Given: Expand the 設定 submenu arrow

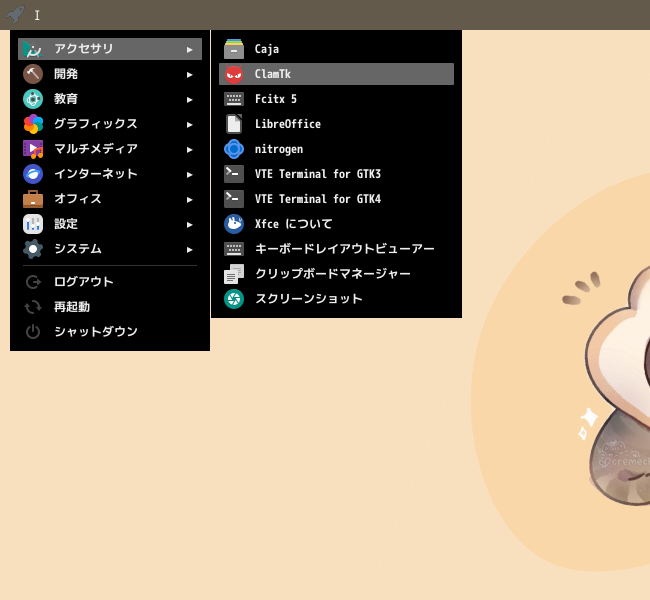Looking at the screenshot, I should [189, 224].
